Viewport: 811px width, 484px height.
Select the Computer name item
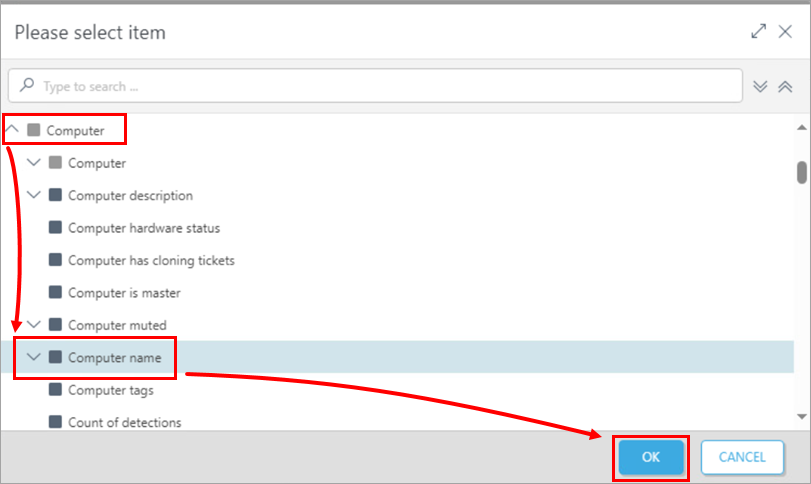114,357
